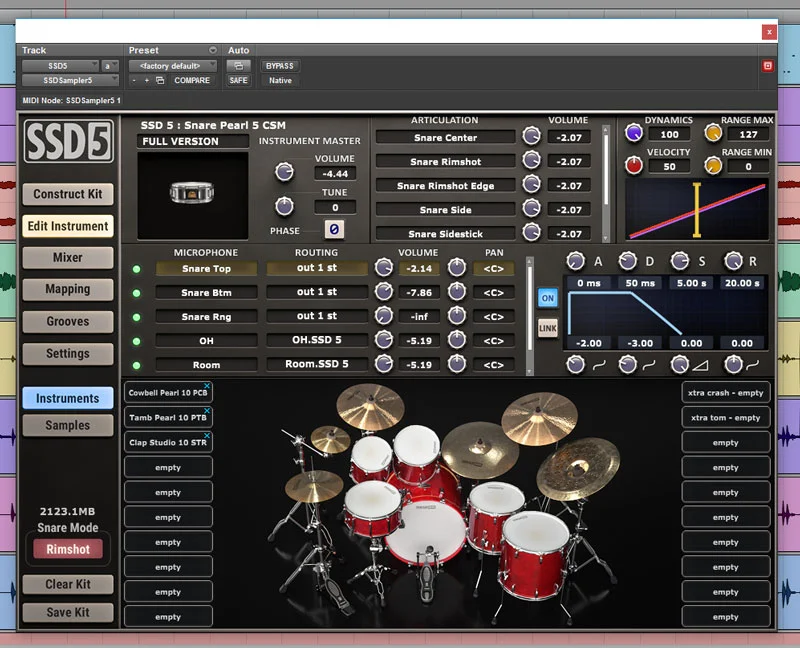This screenshot has width=800, height=648.
Task: Click the Dynamics value field showing 100
Action: coord(669,134)
